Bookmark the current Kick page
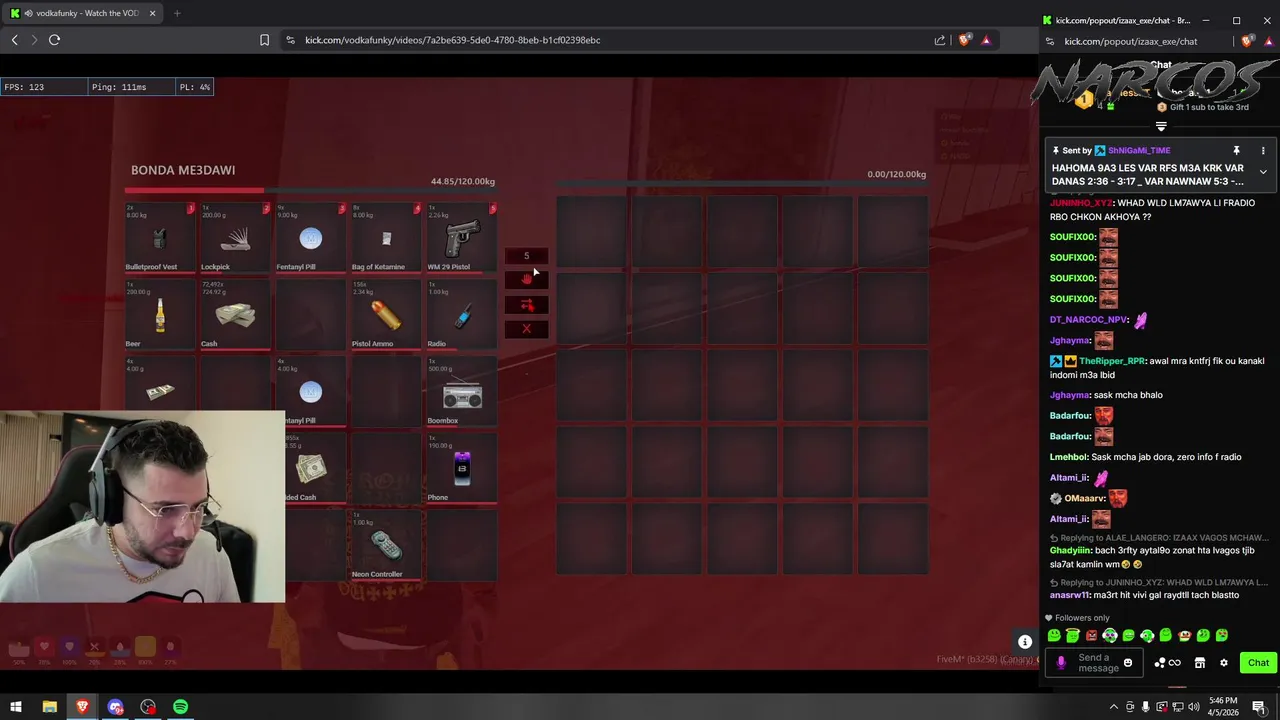 [x=264, y=40]
